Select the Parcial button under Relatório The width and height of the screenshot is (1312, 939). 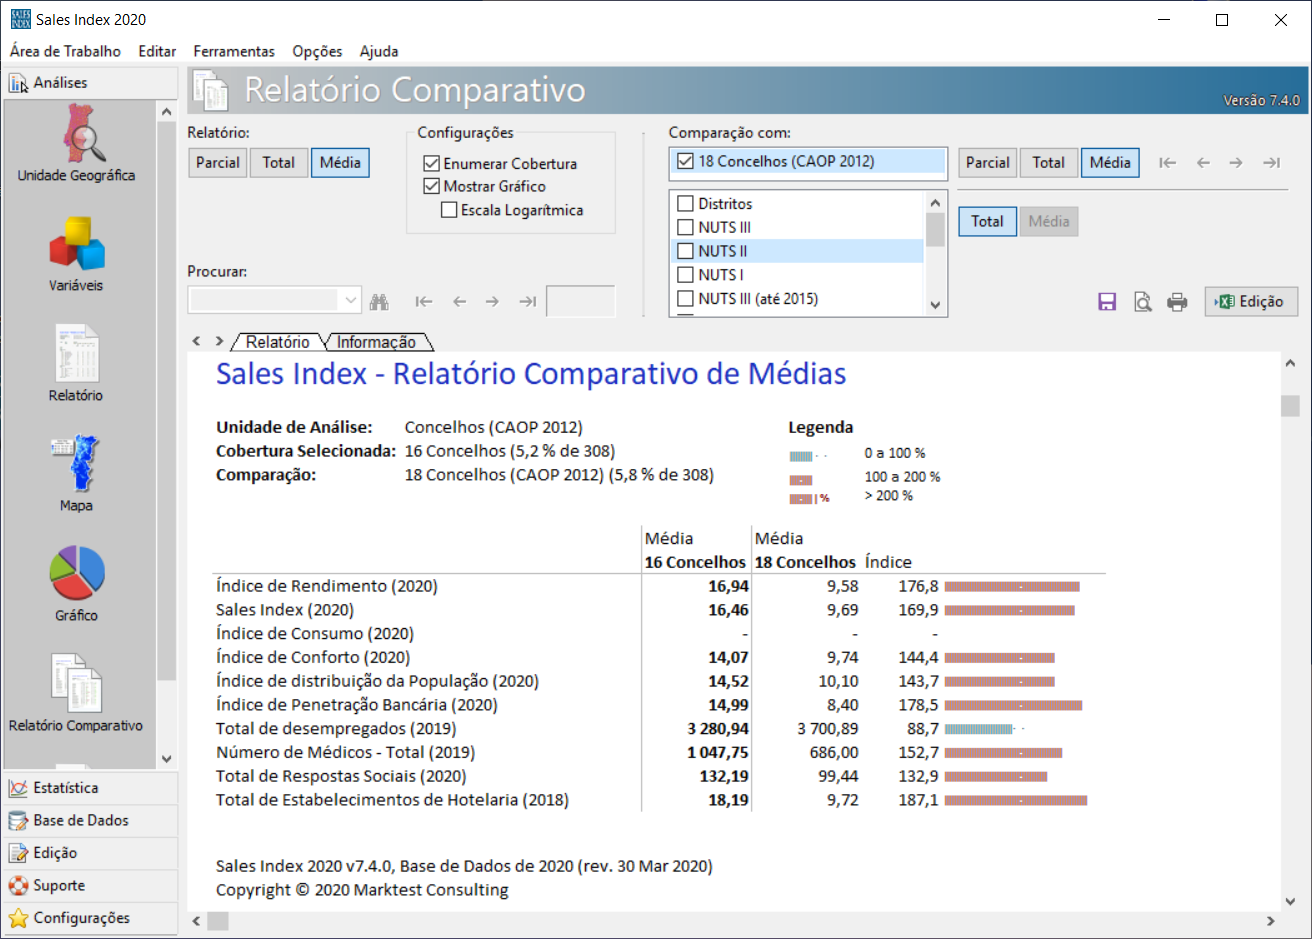217,162
